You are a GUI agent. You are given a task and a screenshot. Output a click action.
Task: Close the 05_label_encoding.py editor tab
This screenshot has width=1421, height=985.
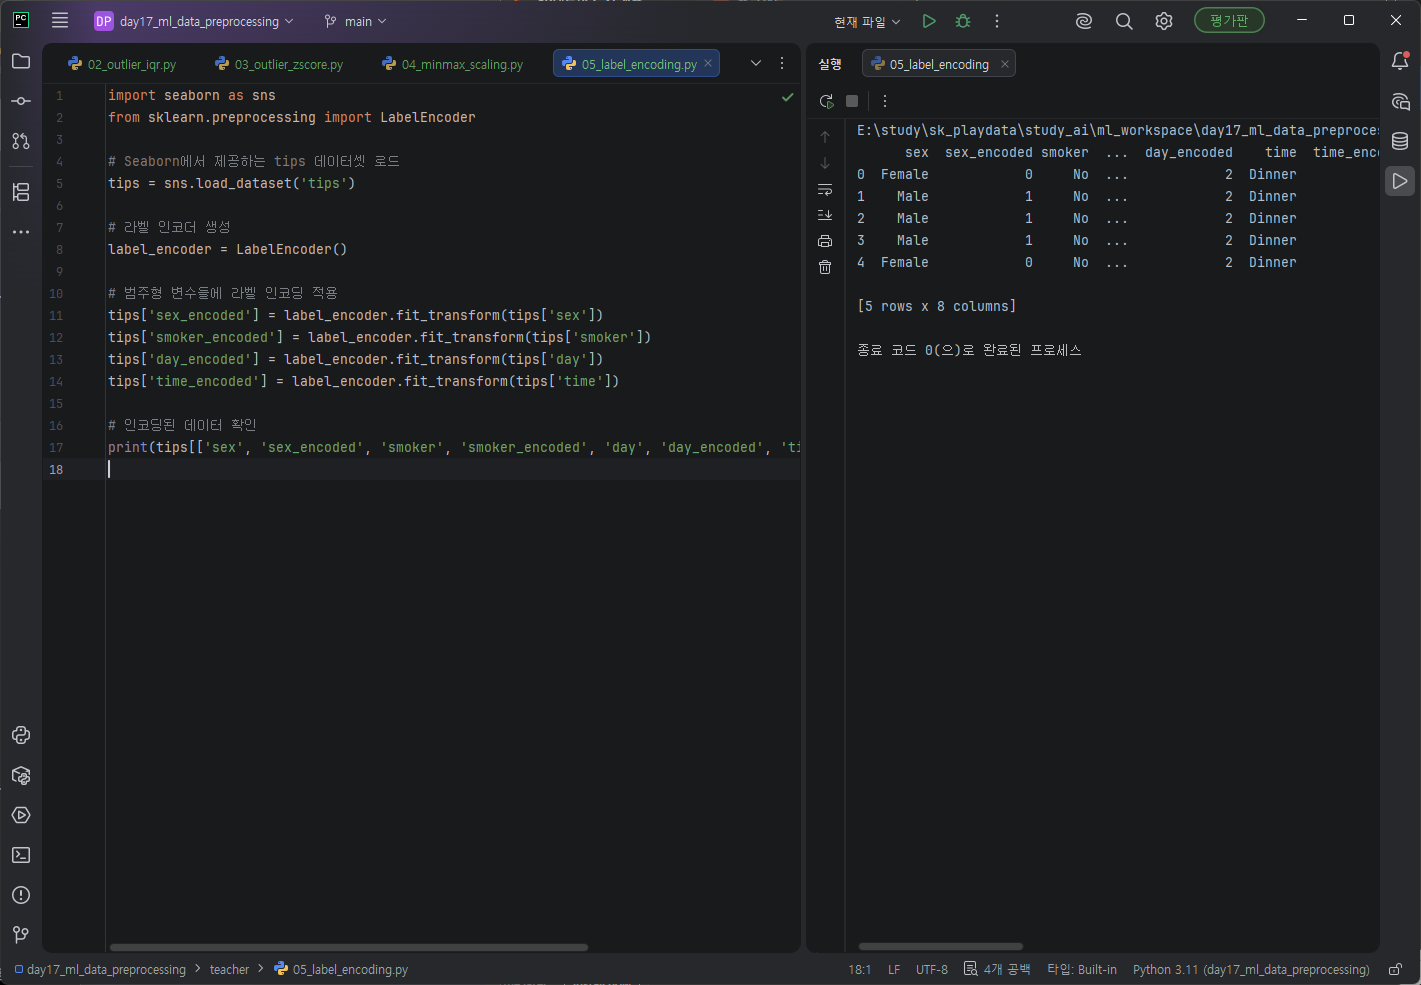[x=708, y=63]
